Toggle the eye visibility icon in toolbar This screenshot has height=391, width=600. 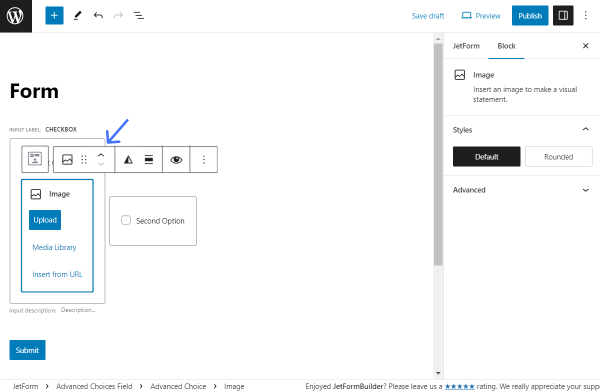176,160
